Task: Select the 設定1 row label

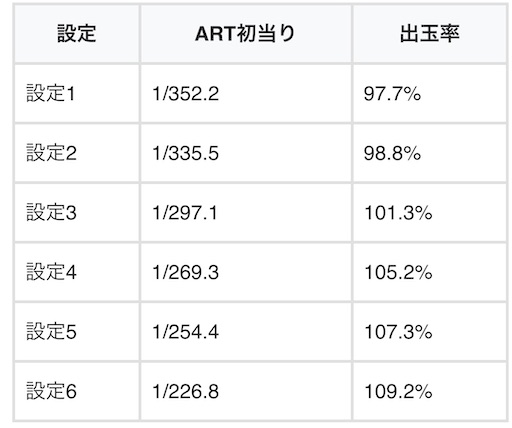Action: click(51, 93)
